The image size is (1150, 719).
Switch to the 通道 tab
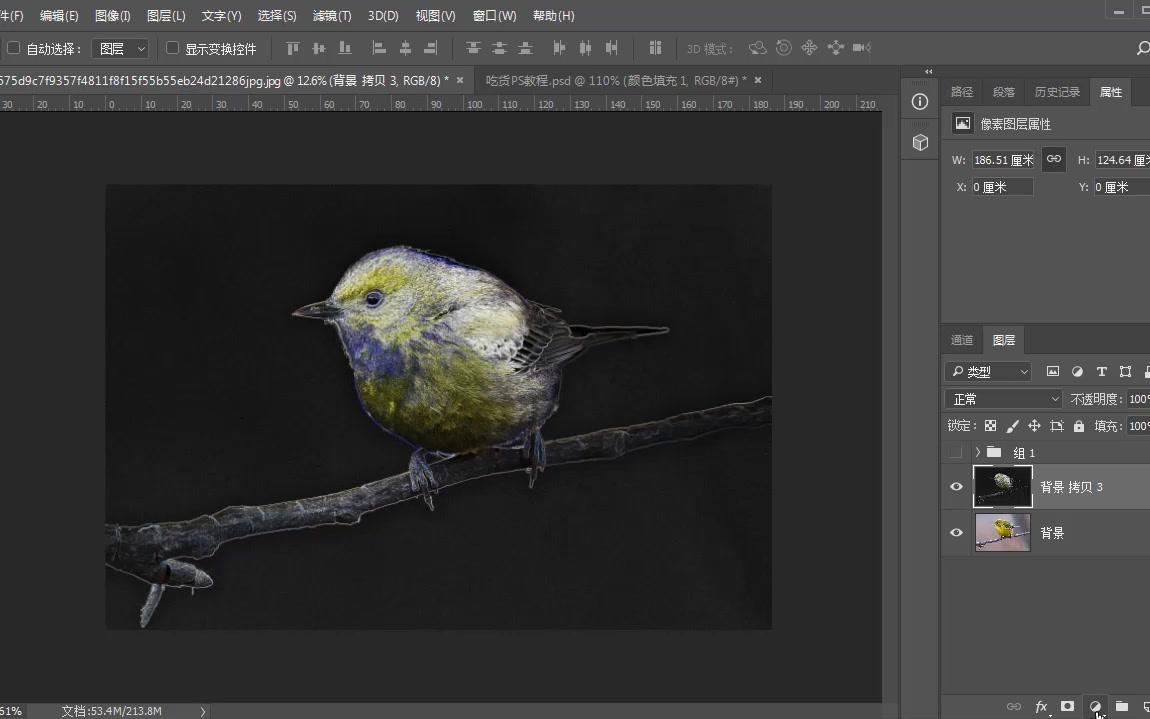961,340
